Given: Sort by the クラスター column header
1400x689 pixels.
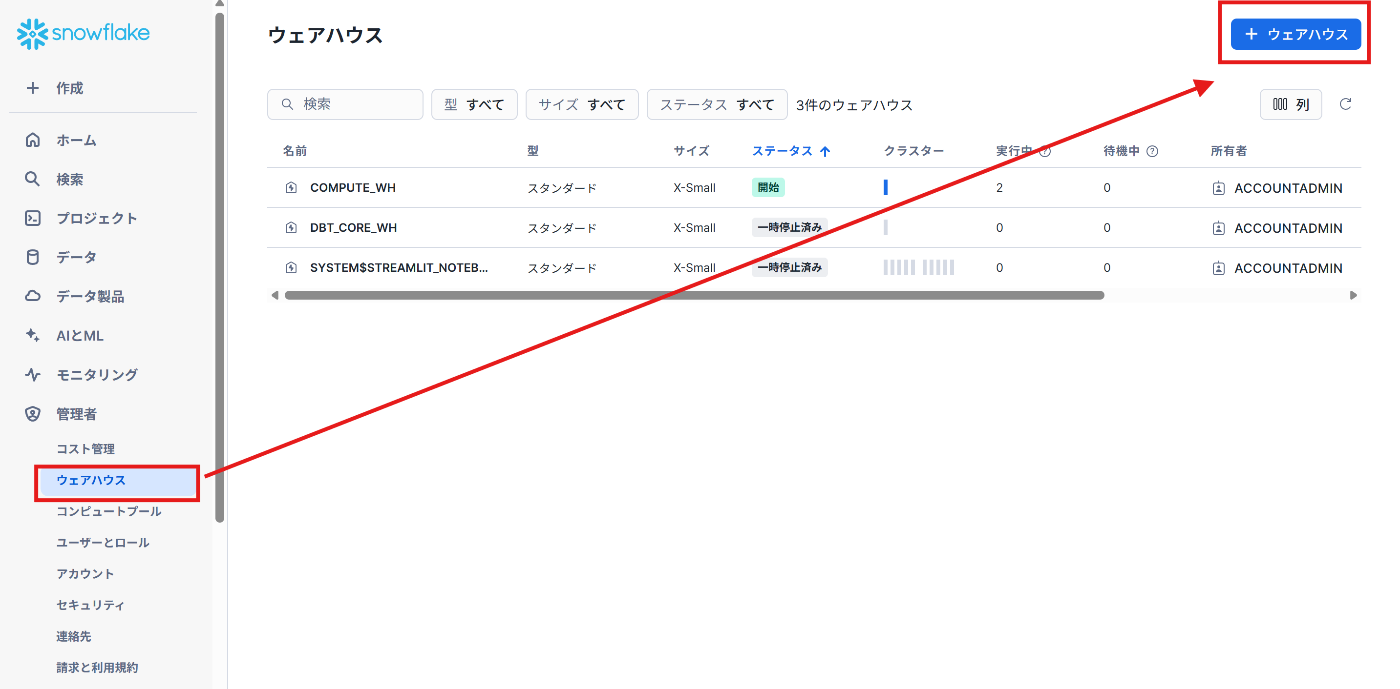Looking at the screenshot, I should [x=914, y=151].
